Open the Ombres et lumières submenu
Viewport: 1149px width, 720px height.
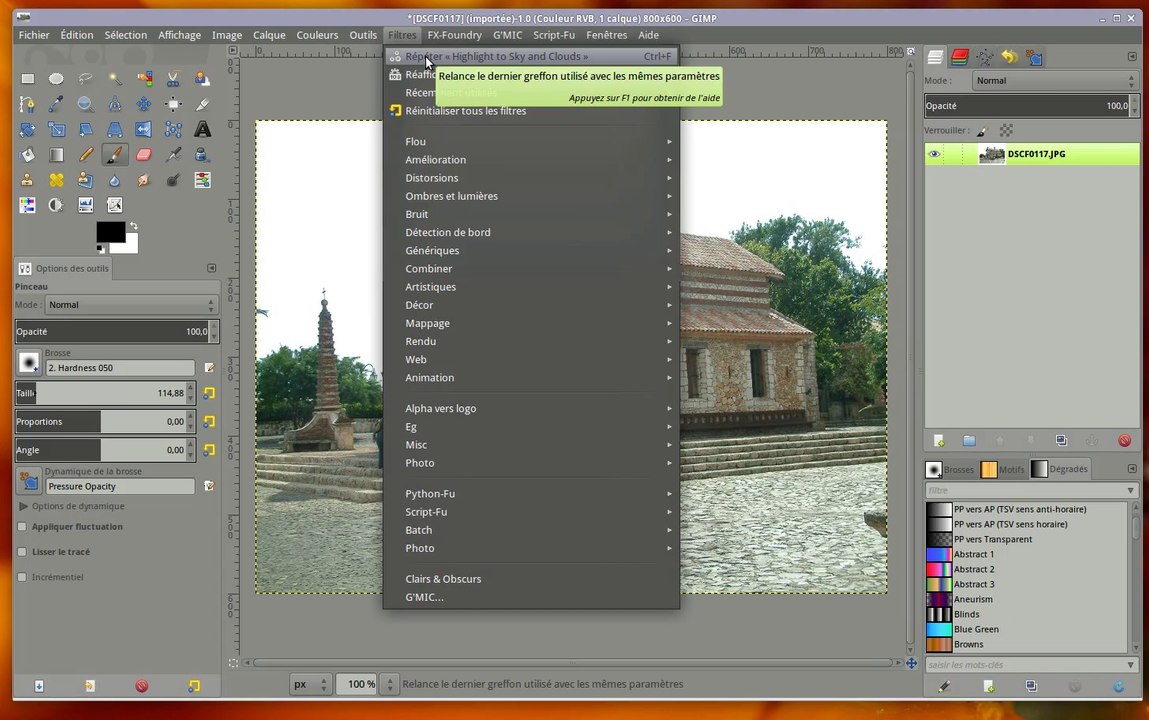pyautogui.click(x=531, y=196)
